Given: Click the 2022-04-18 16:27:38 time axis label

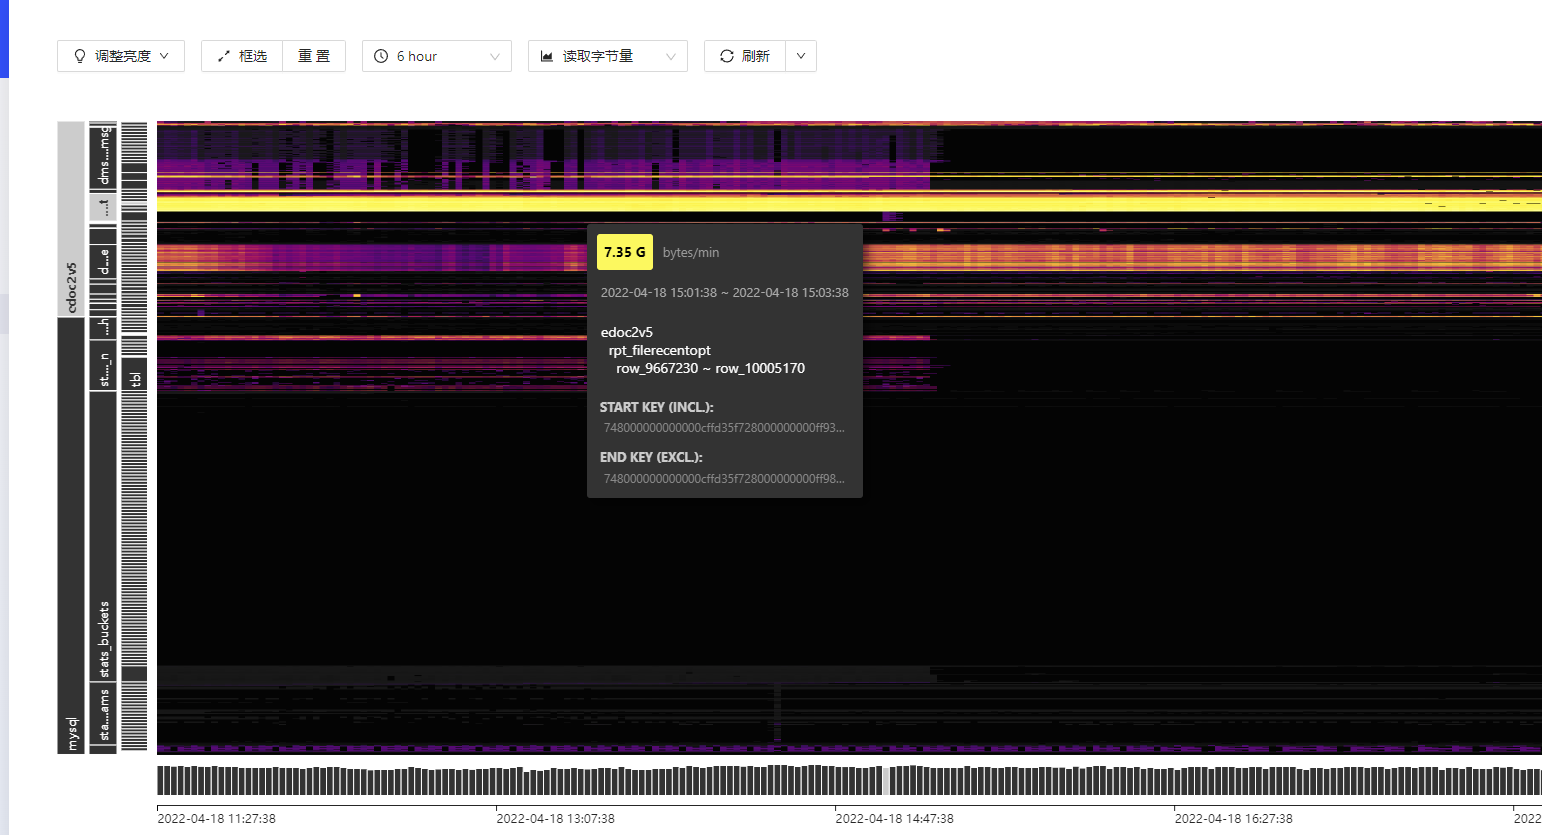Looking at the screenshot, I should [1233, 818].
